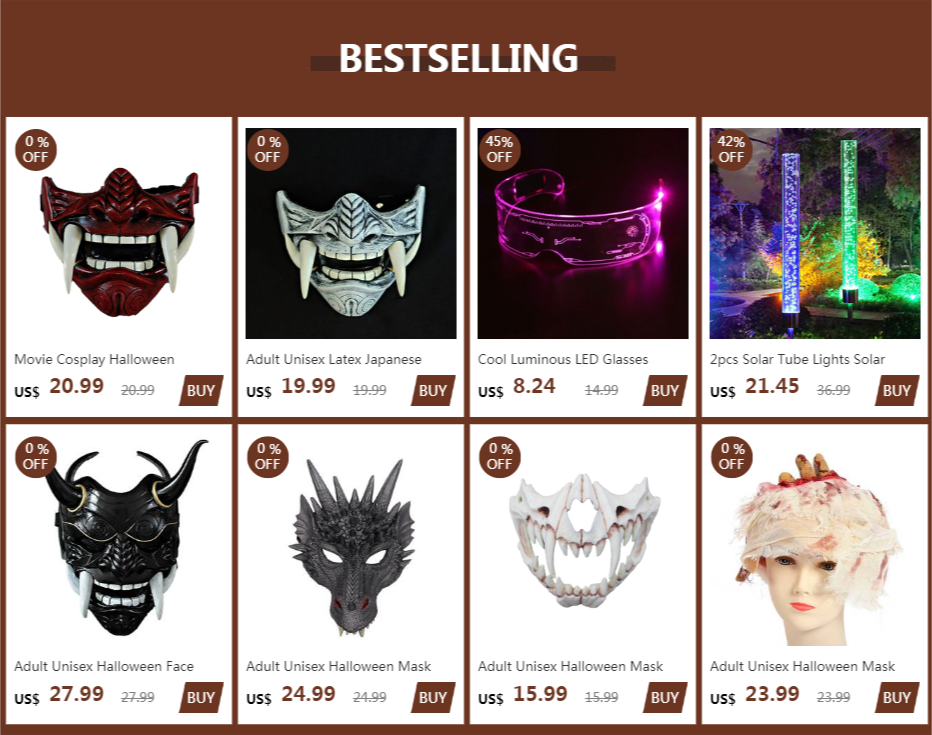The height and width of the screenshot is (735, 932).
Task: Open the silver Japanese latex mask image
Action: click(x=351, y=234)
